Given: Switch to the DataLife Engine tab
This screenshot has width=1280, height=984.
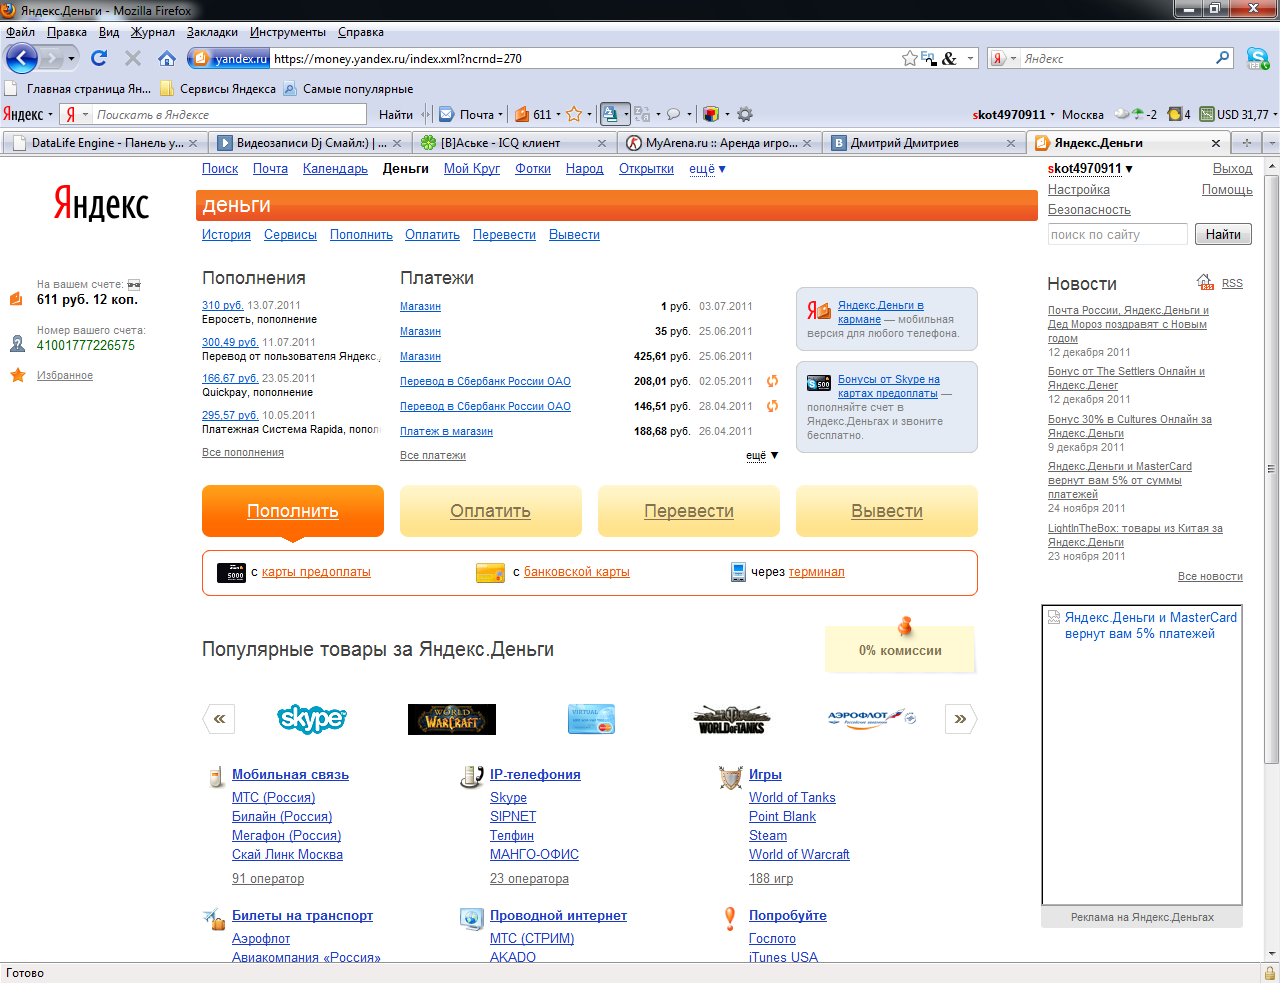Looking at the screenshot, I should pyautogui.click(x=106, y=143).
